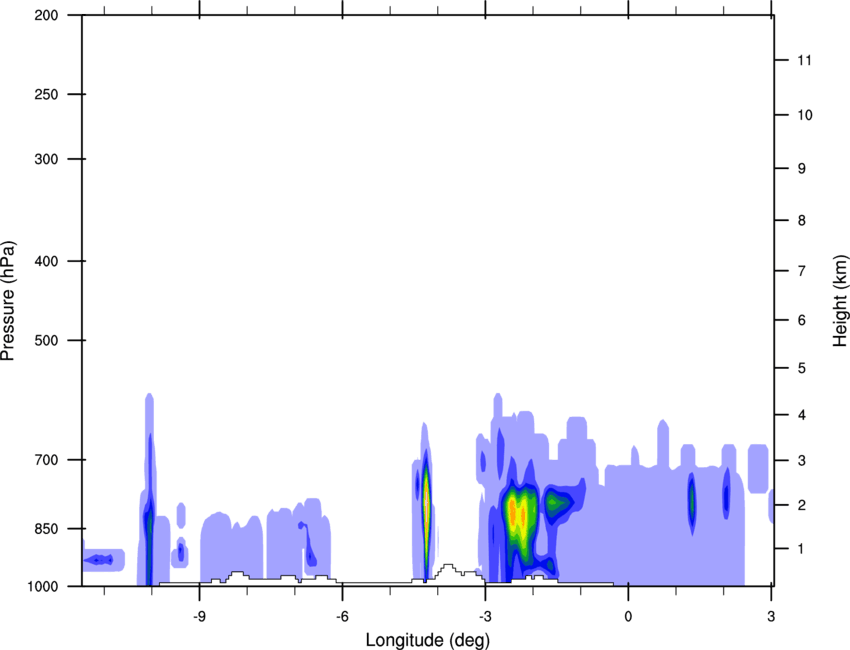
Task: Select the 400 pressure tick label
Action: click(x=46, y=261)
